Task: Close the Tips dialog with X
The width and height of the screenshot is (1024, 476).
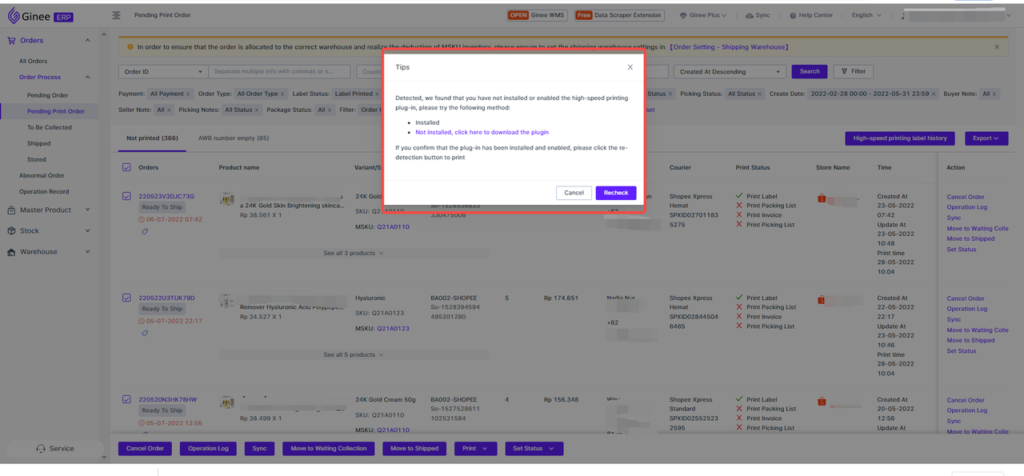Action: pyautogui.click(x=630, y=67)
